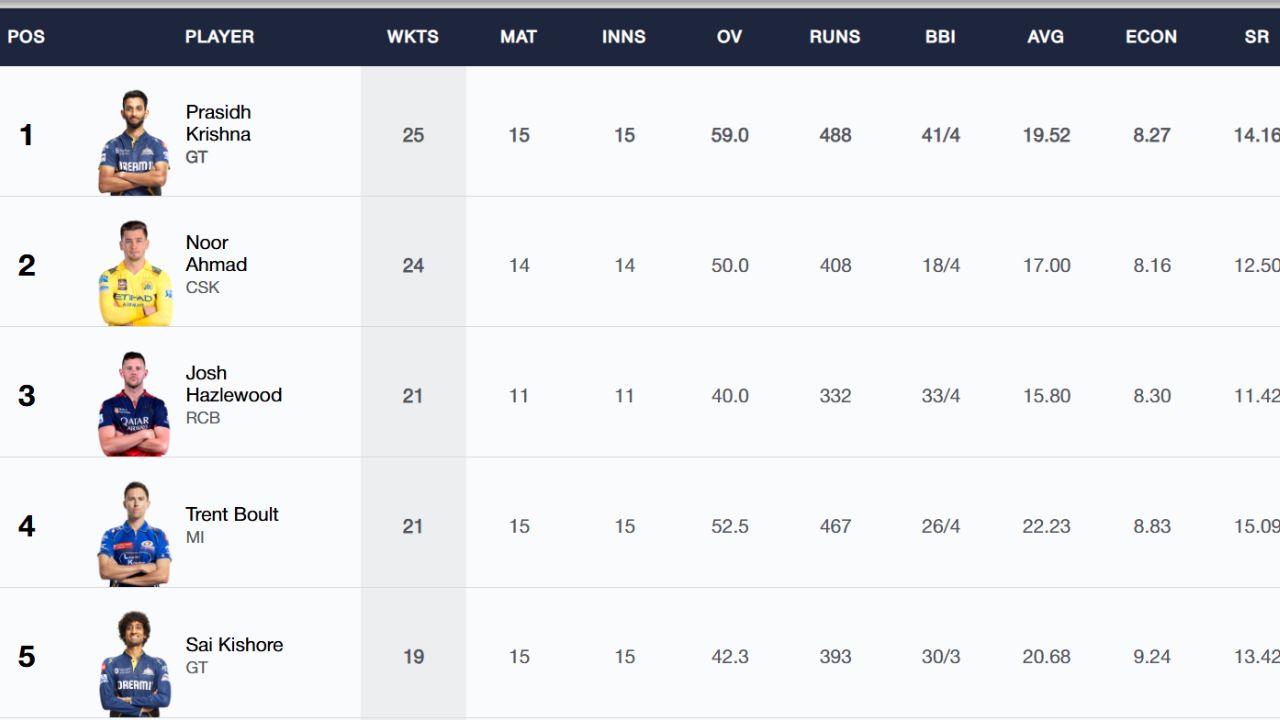
Task: Open Noor Ahmad player name link
Action: click(216, 253)
